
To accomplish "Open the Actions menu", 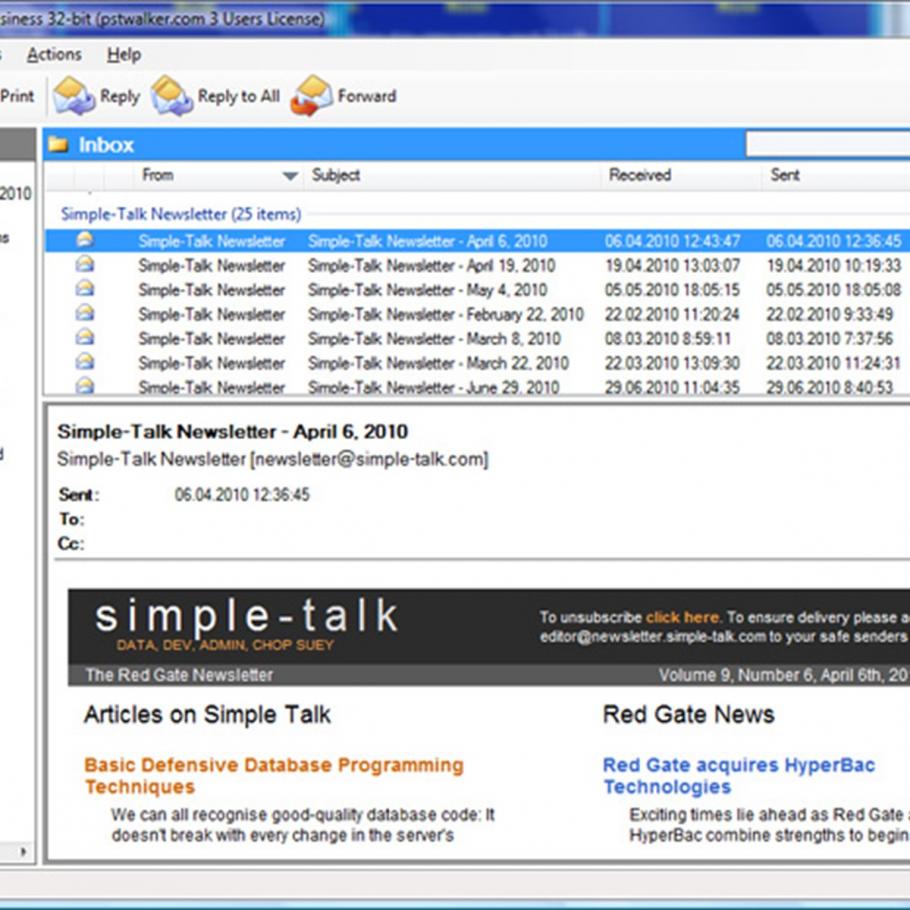I will pyautogui.click(x=54, y=55).
